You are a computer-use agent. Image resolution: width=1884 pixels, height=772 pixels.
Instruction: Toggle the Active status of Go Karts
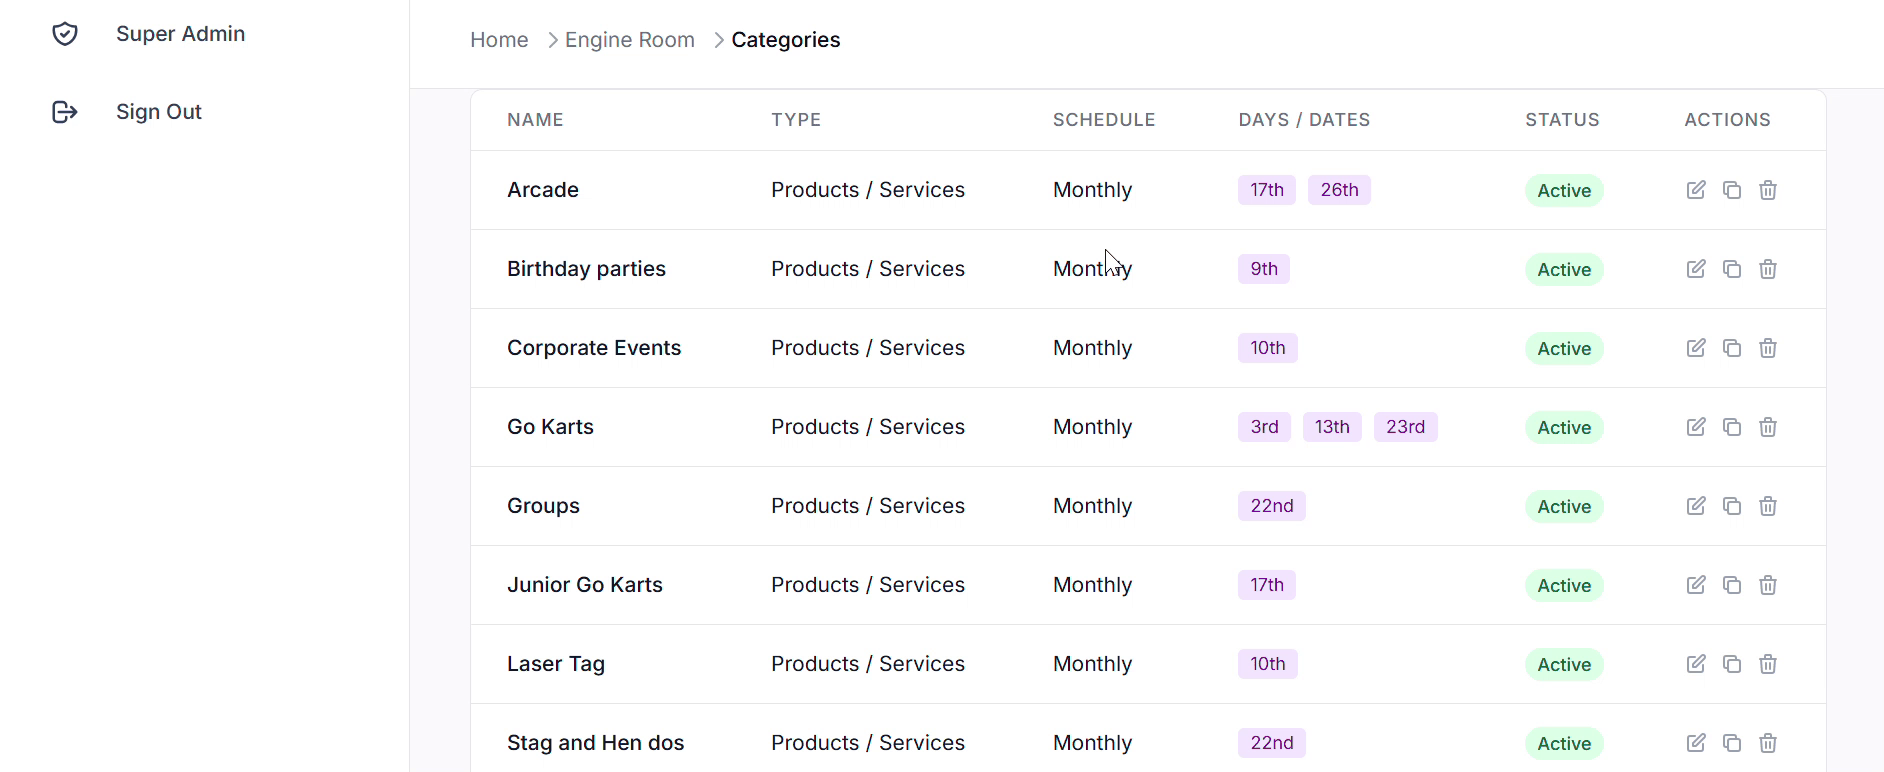pyautogui.click(x=1563, y=428)
